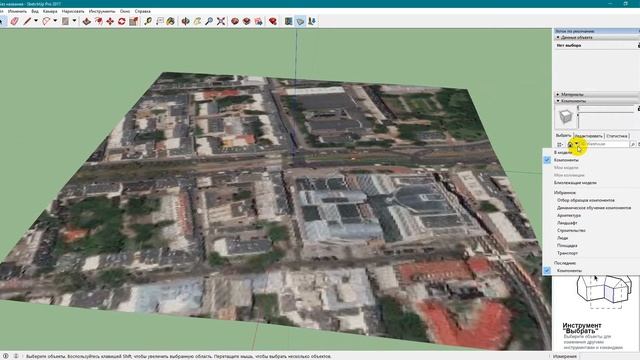Select the Text label tool
The image size is (640, 360).
pyautogui.click(x=160, y=21)
